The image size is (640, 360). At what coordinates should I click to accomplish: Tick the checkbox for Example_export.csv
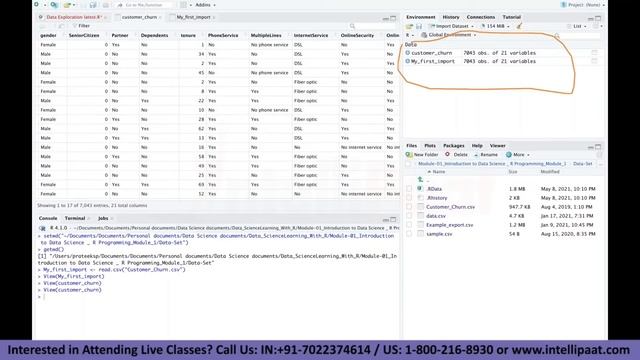point(409,224)
